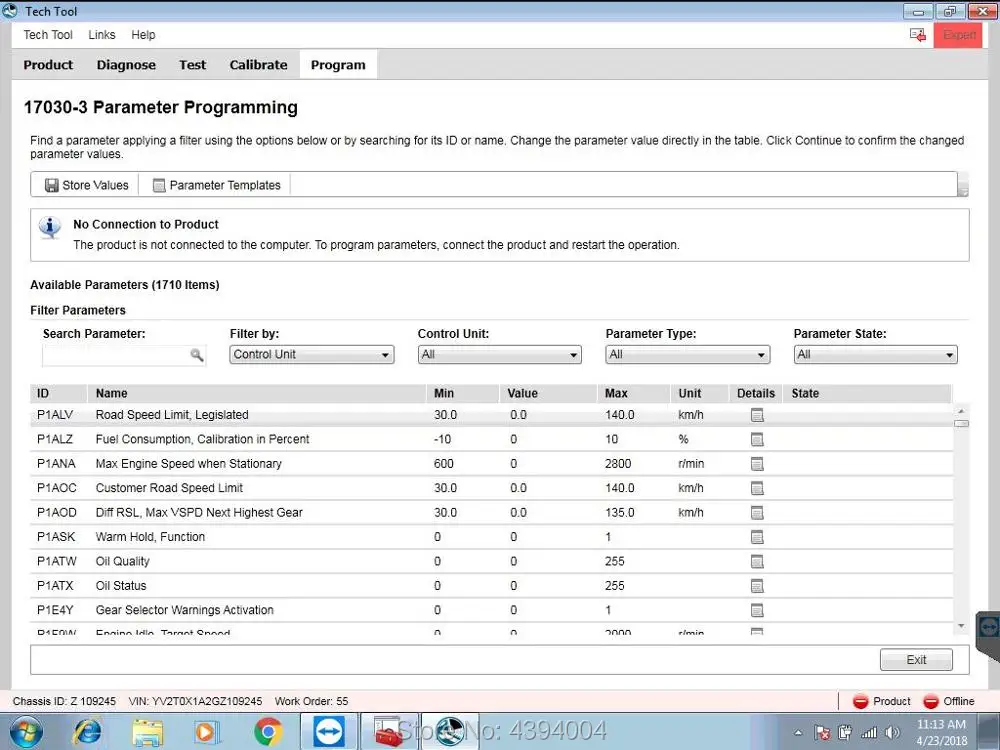The height and width of the screenshot is (750, 1000).
Task: Open details icon for Oil Quality row
Action: coord(757,562)
